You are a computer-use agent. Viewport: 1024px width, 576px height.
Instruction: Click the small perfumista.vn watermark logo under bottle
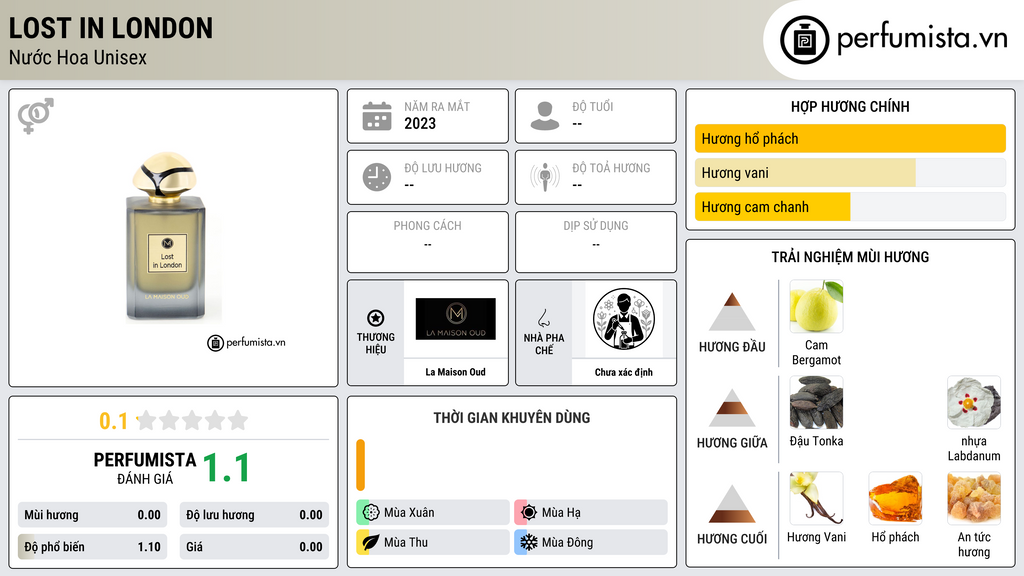click(246, 342)
